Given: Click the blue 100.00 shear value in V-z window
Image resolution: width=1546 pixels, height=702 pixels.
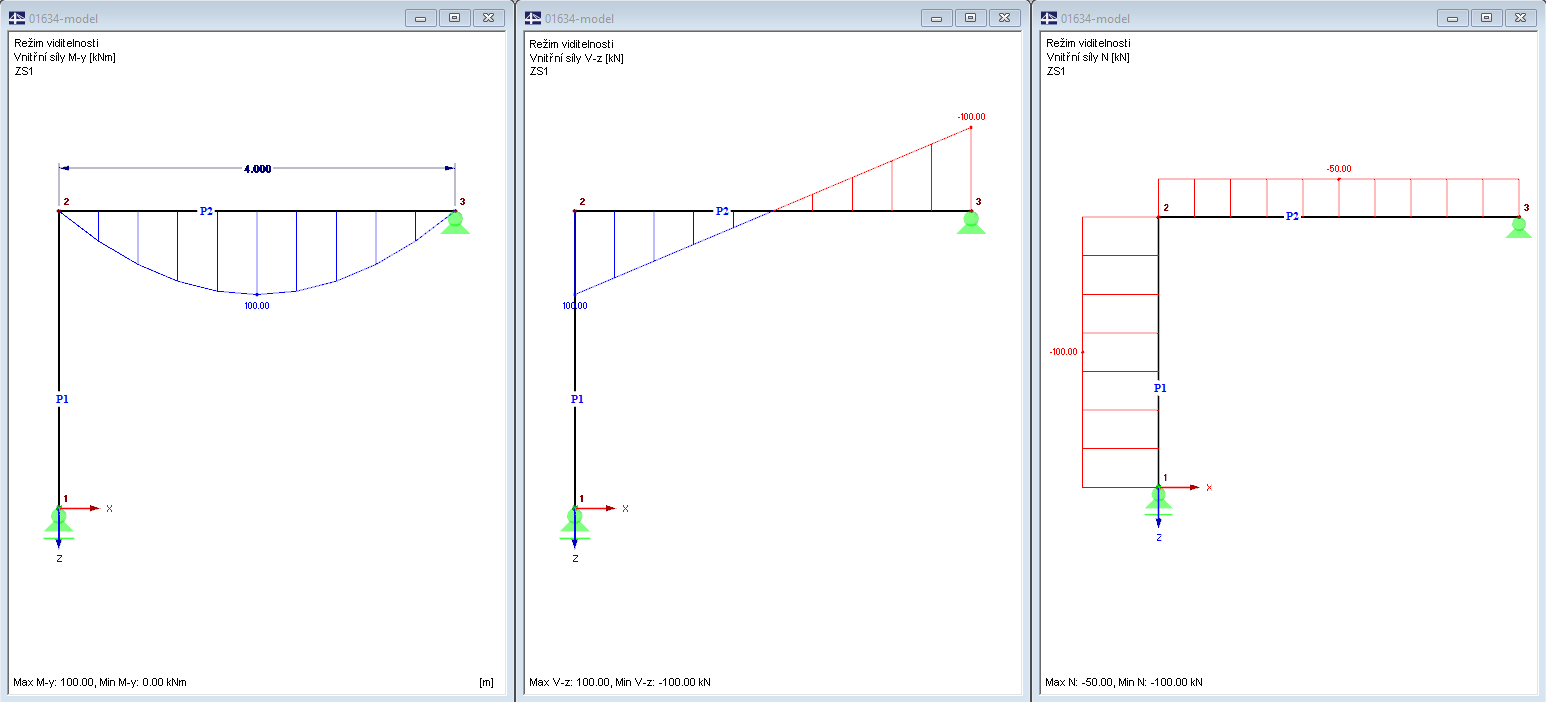Looking at the screenshot, I should pos(575,306).
